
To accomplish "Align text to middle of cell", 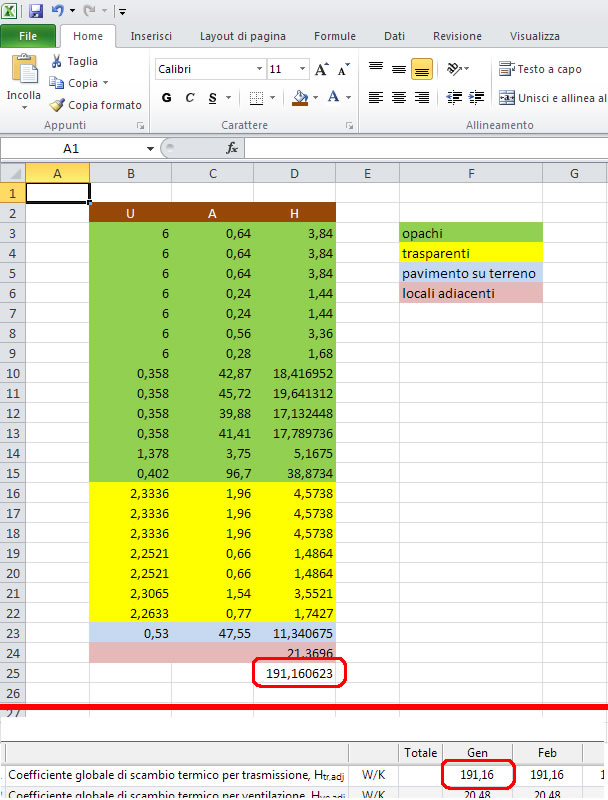I will (x=399, y=69).
